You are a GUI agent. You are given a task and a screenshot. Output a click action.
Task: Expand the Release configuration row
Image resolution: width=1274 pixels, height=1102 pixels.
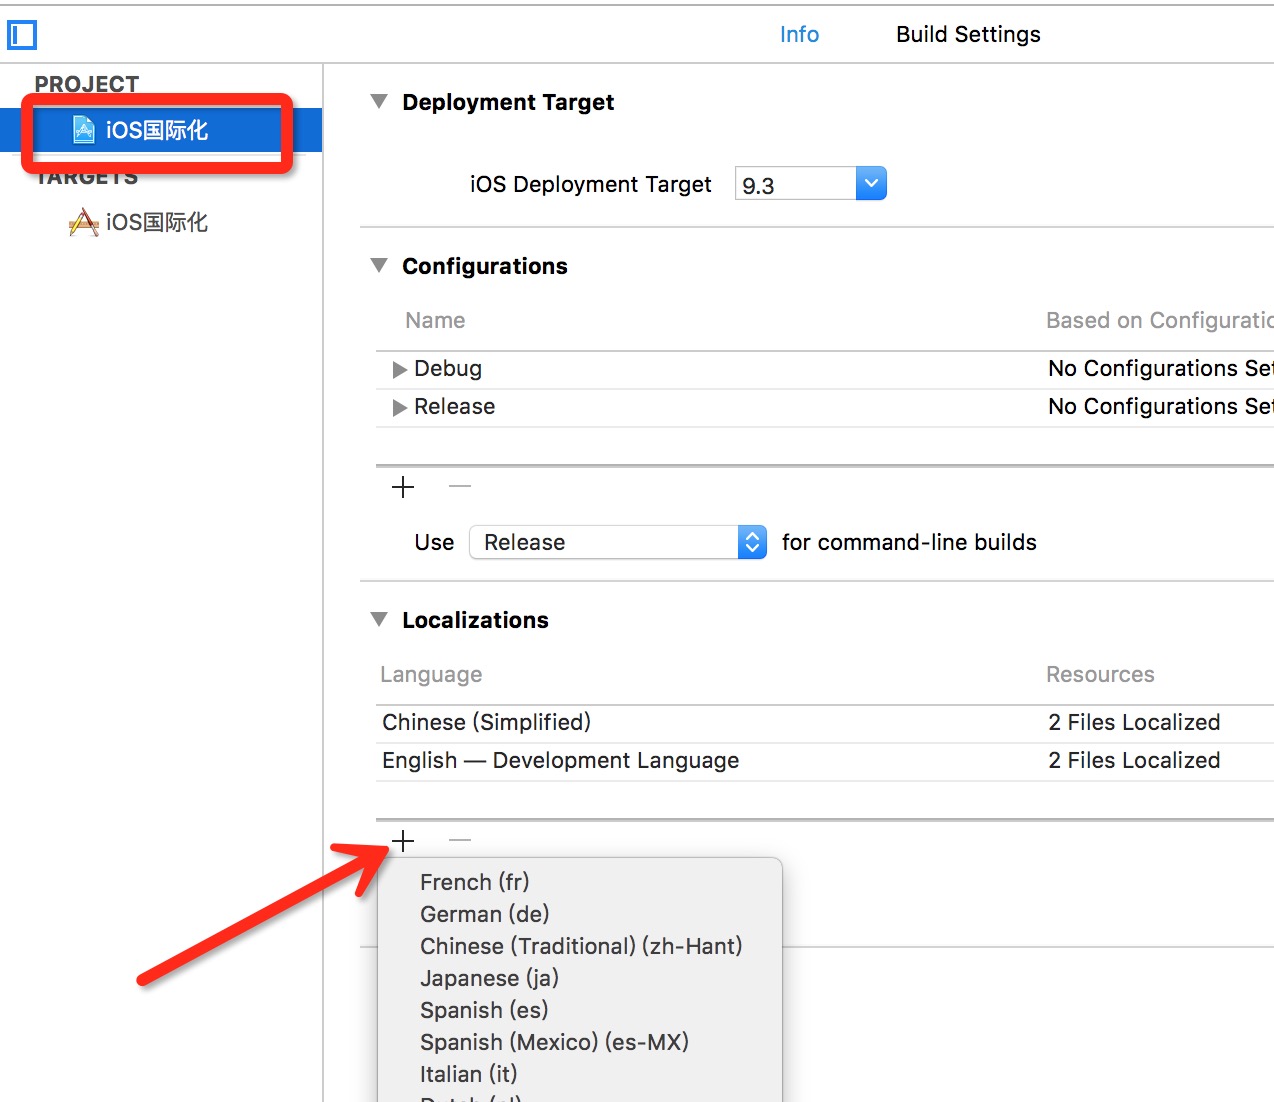400,407
